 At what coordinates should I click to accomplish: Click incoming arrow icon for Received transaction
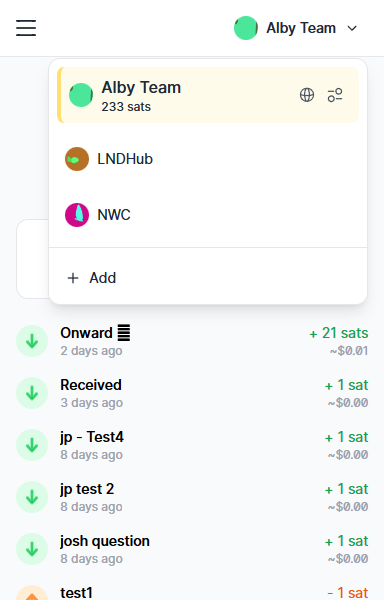point(32,393)
